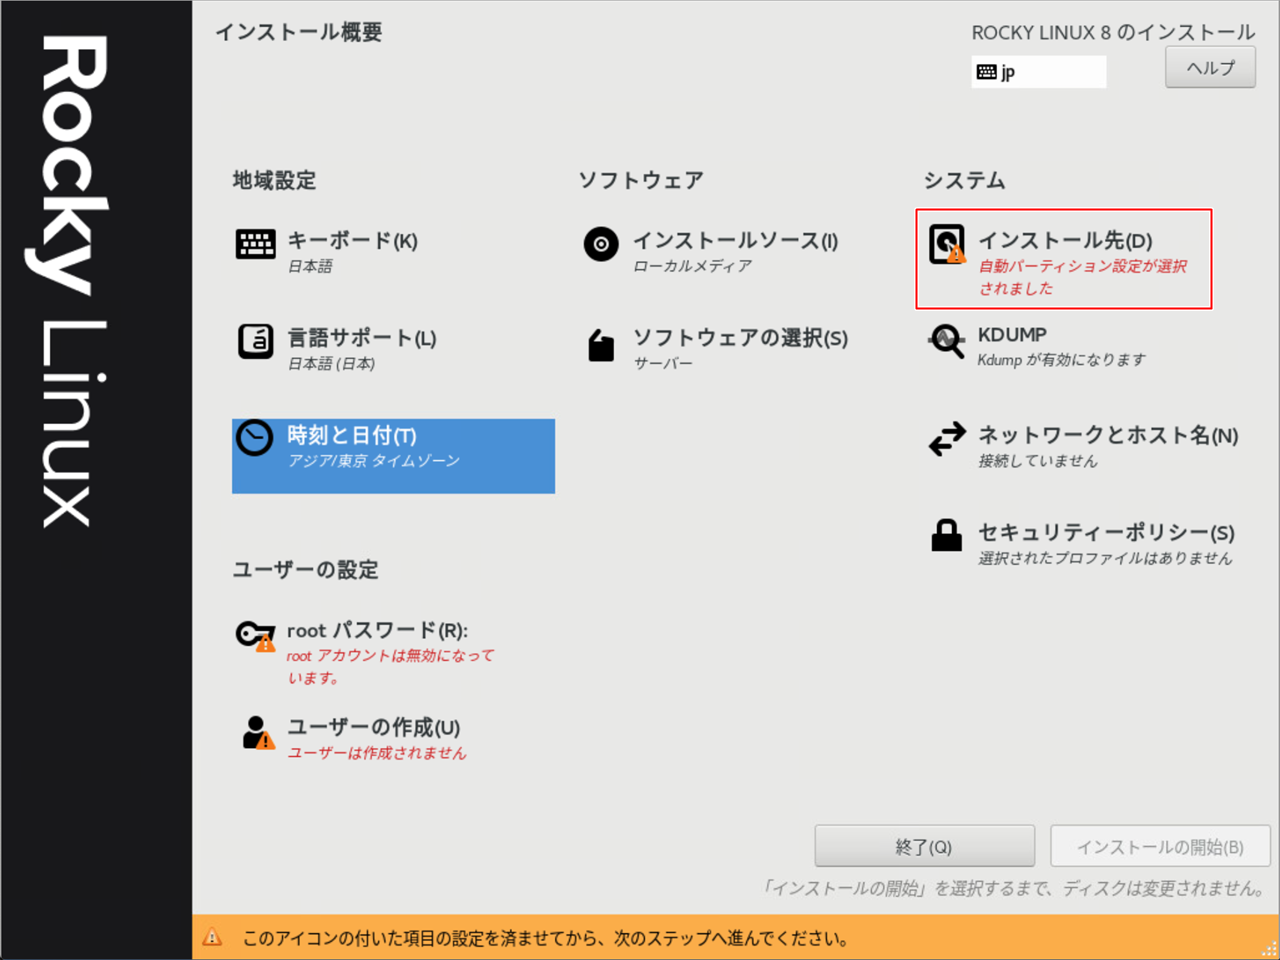This screenshot has width=1280, height=960.
Task: Click the user icon for ユーザーの作成
Action: pyautogui.click(x=256, y=732)
